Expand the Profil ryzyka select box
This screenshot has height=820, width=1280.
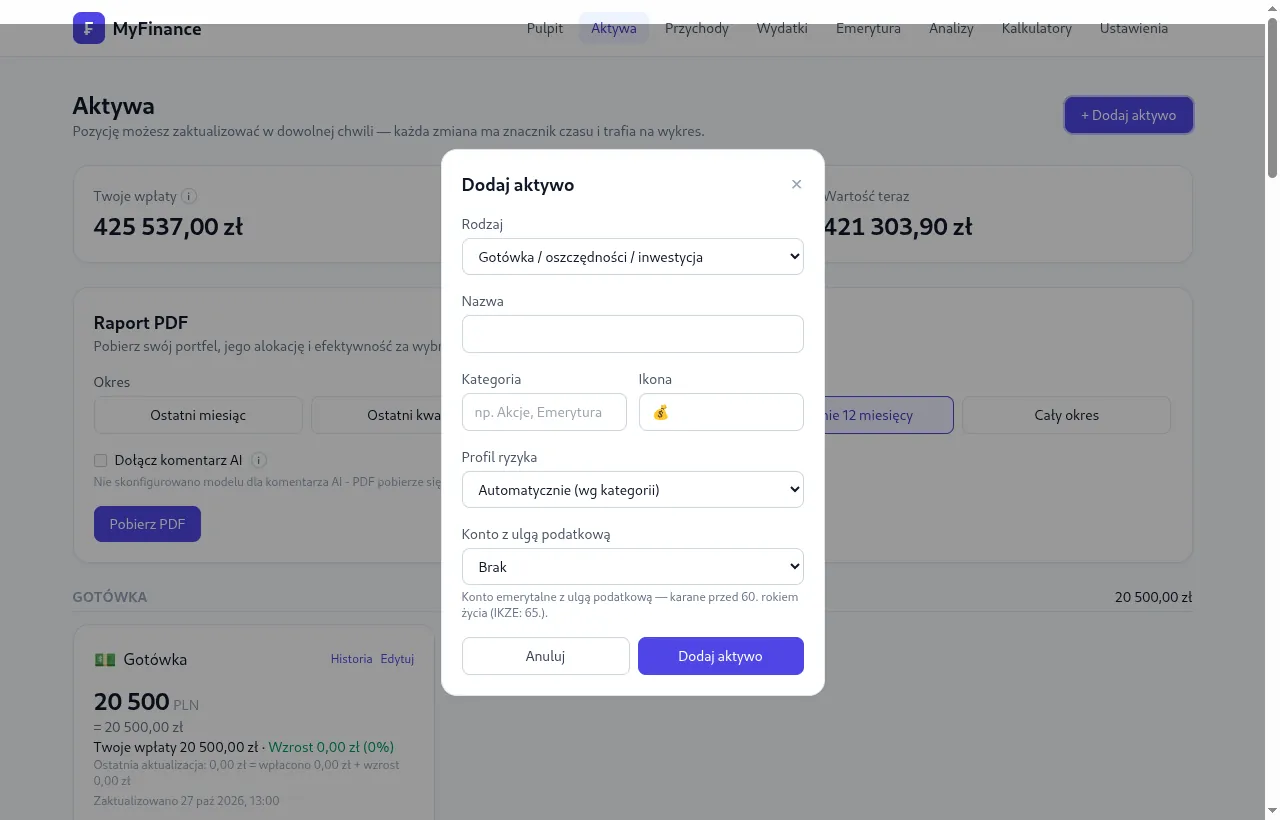coord(633,490)
